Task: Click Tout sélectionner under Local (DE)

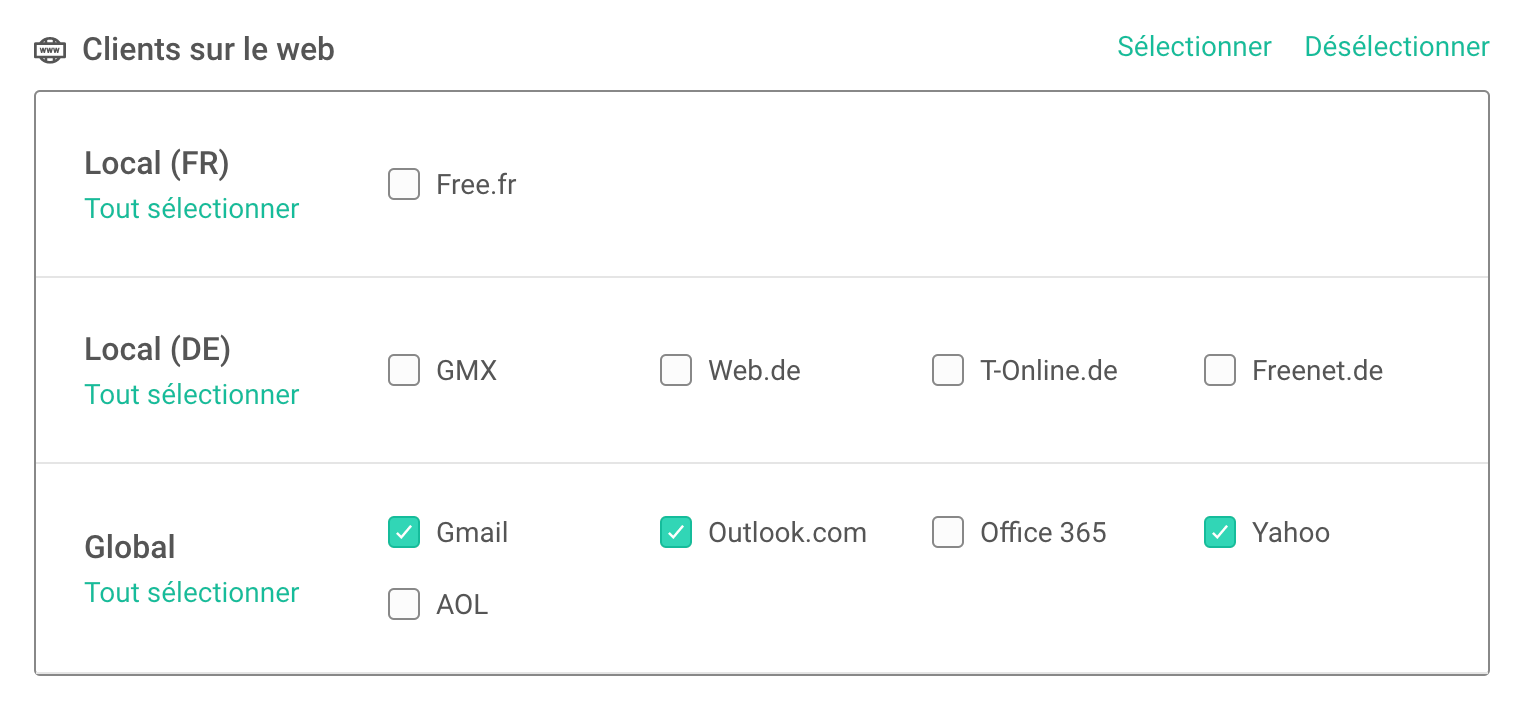Action: [192, 394]
